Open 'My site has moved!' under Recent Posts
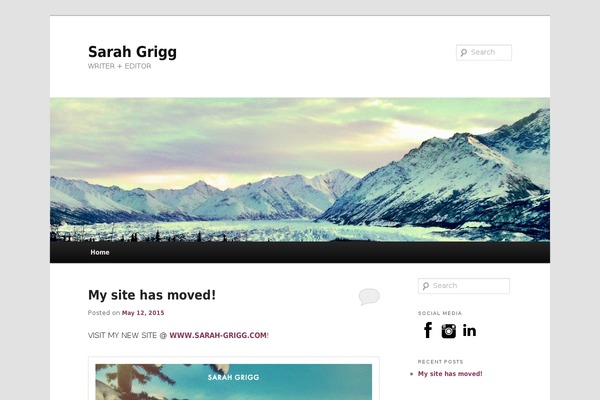Viewport: 600px width, 400px height. [450, 374]
